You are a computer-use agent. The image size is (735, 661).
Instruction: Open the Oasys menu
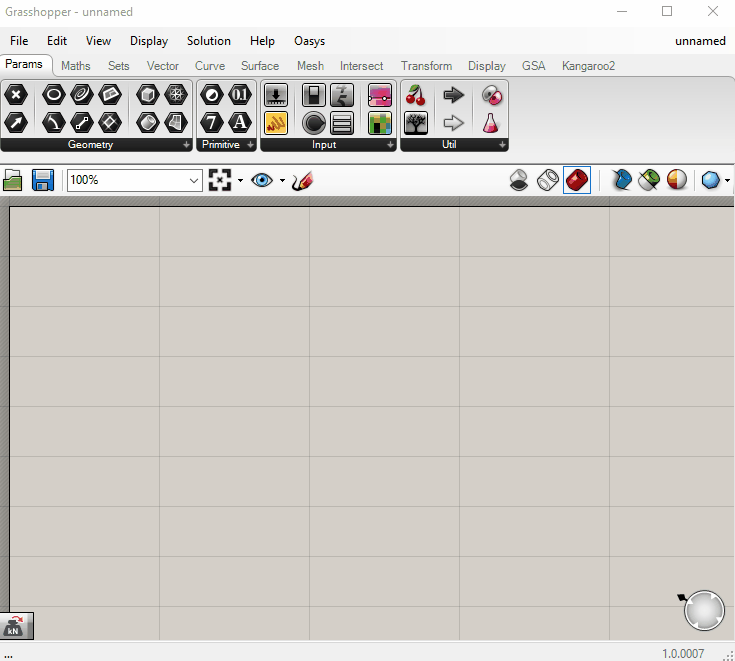(309, 41)
